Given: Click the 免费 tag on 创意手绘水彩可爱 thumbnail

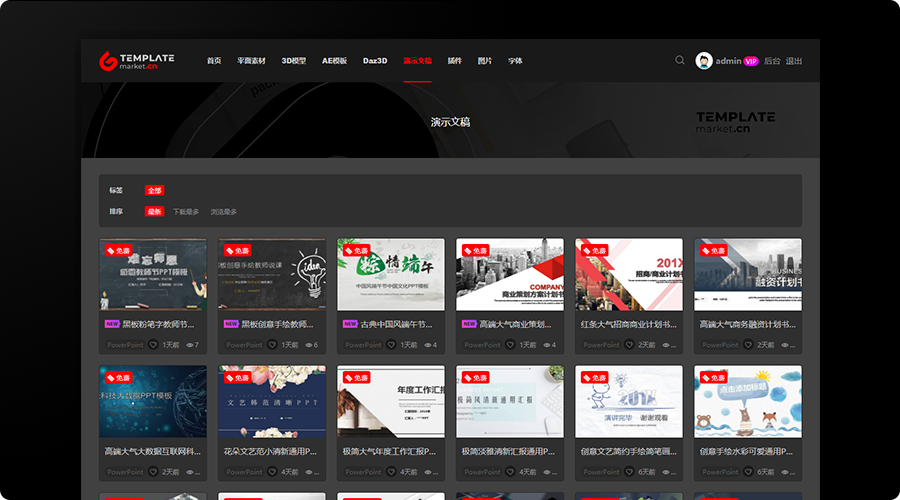Looking at the screenshot, I should pos(713,378).
